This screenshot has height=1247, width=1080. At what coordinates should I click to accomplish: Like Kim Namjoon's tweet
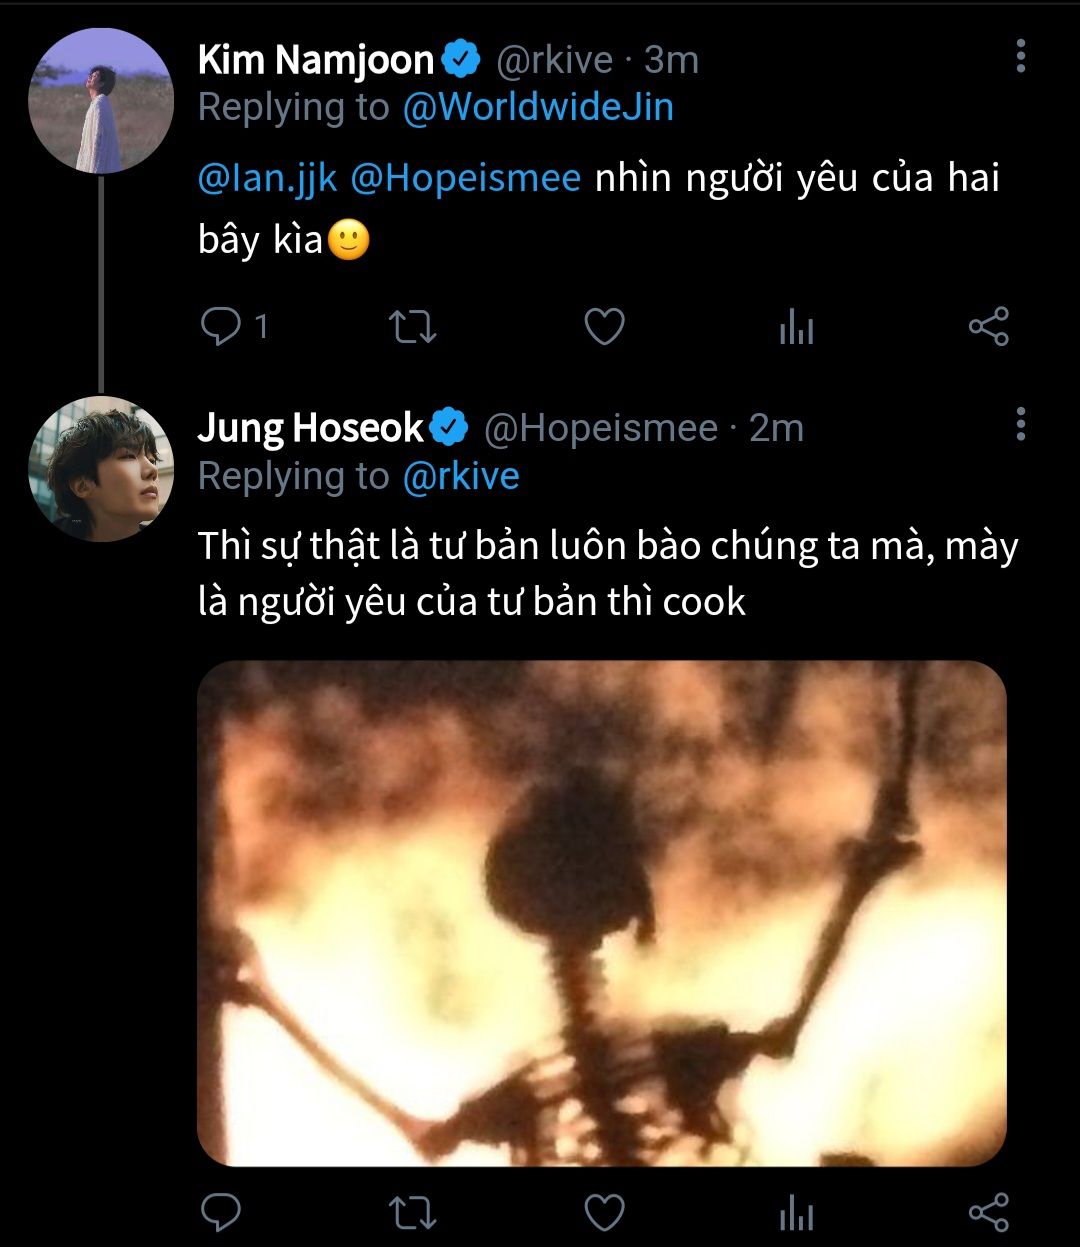tap(604, 327)
